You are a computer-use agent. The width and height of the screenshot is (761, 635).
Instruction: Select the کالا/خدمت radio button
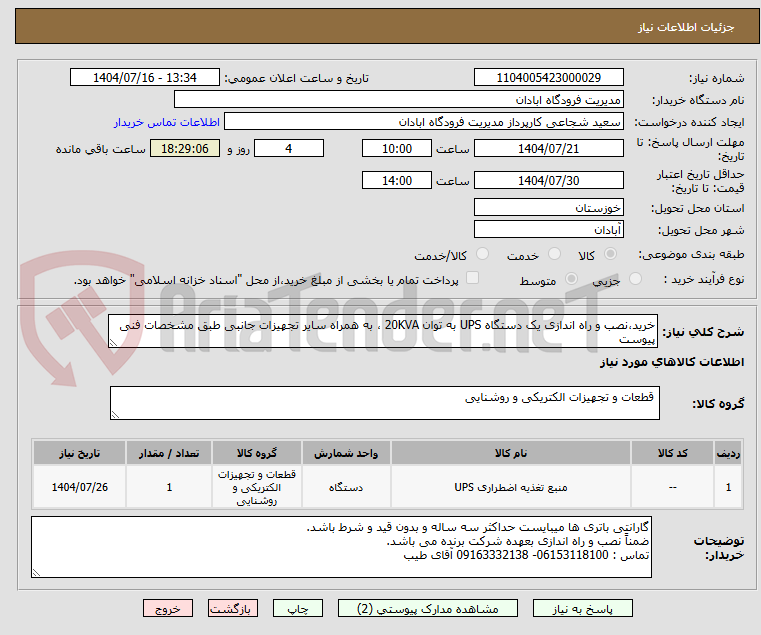click(x=482, y=254)
